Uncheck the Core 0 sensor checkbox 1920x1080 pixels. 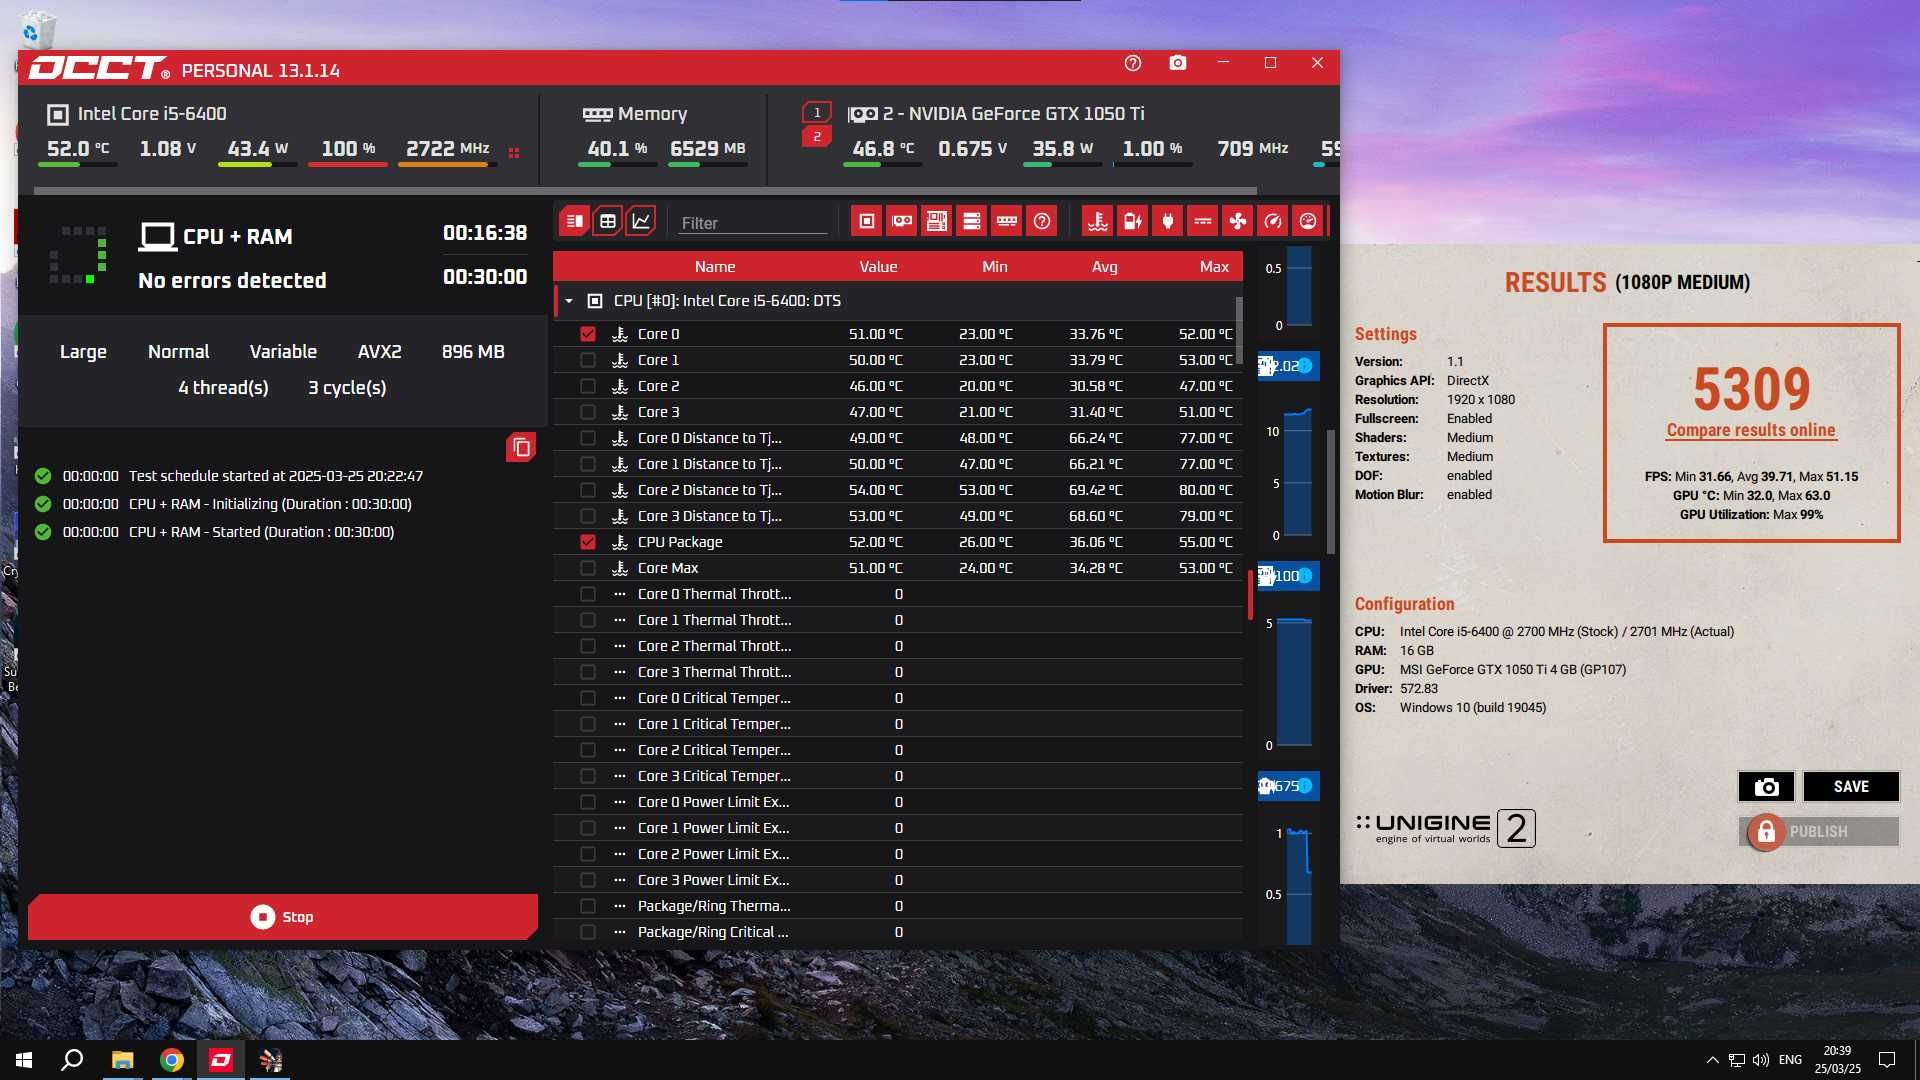coord(588,334)
